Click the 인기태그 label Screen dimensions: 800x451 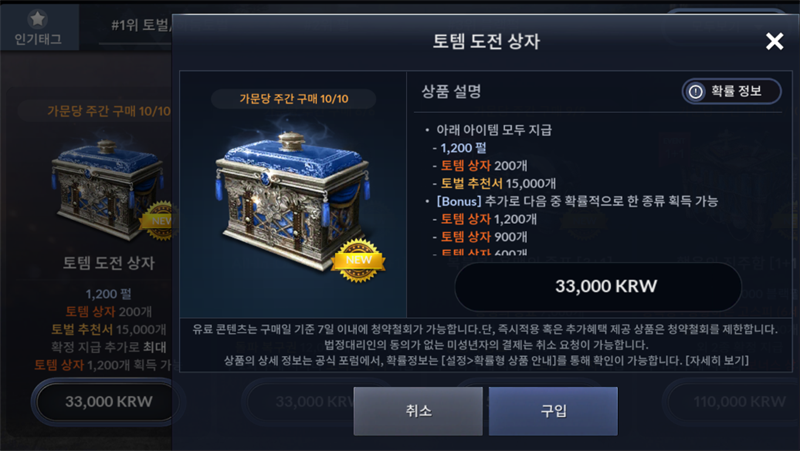click(38, 39)
